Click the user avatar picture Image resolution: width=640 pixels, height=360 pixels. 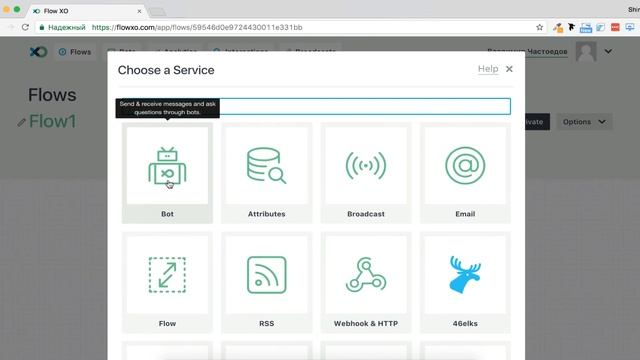pos(586,51)
